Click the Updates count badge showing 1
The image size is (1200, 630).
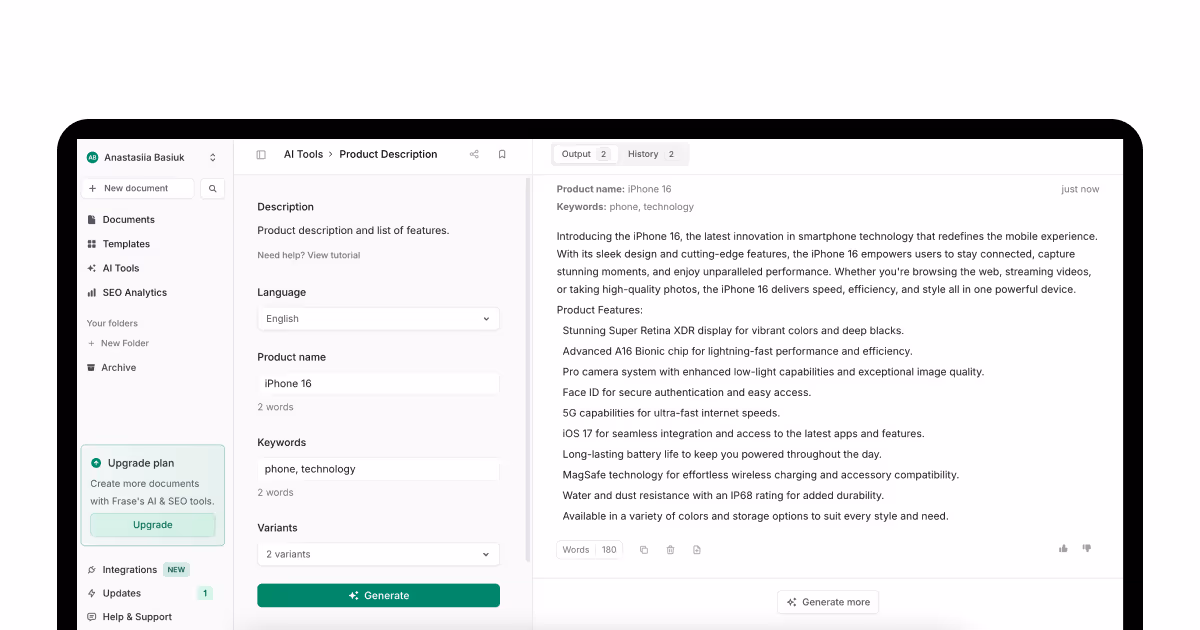[x=205, y=594]
